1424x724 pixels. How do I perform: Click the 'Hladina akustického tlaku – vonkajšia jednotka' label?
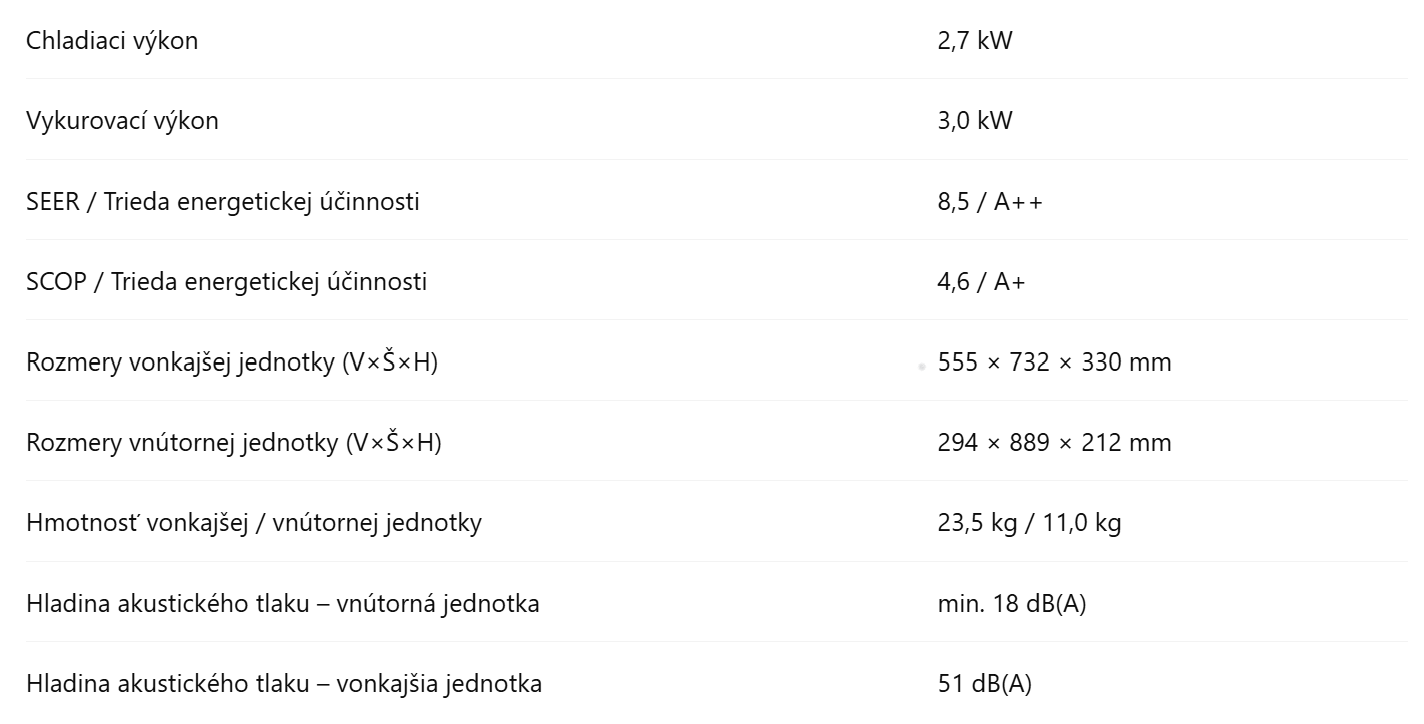click(x=284, y=684)
